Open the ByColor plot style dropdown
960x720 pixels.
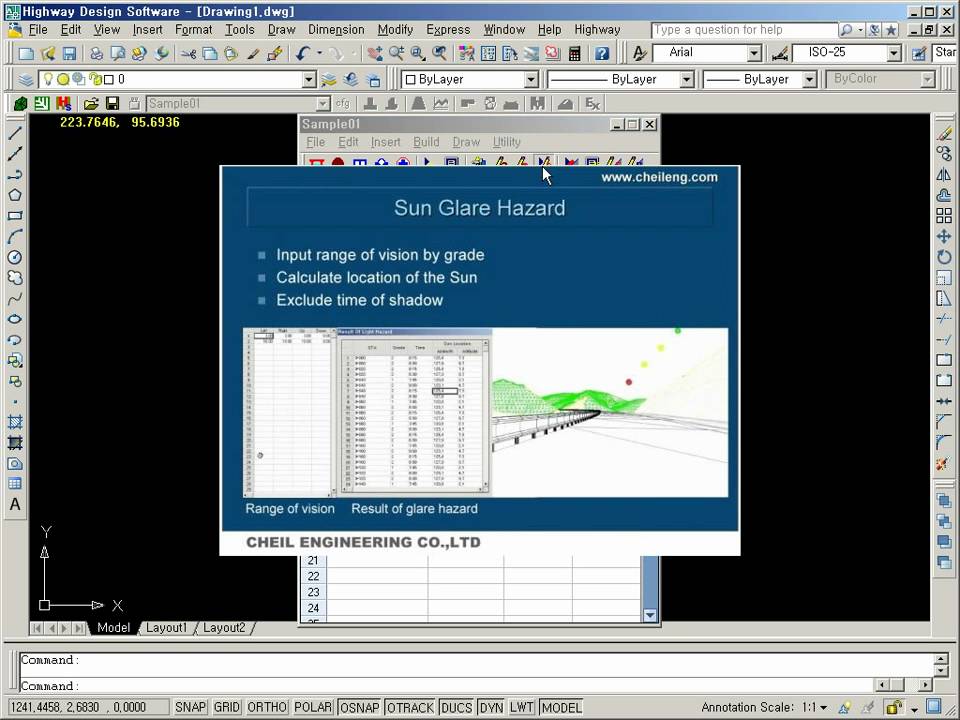(928, 80)
